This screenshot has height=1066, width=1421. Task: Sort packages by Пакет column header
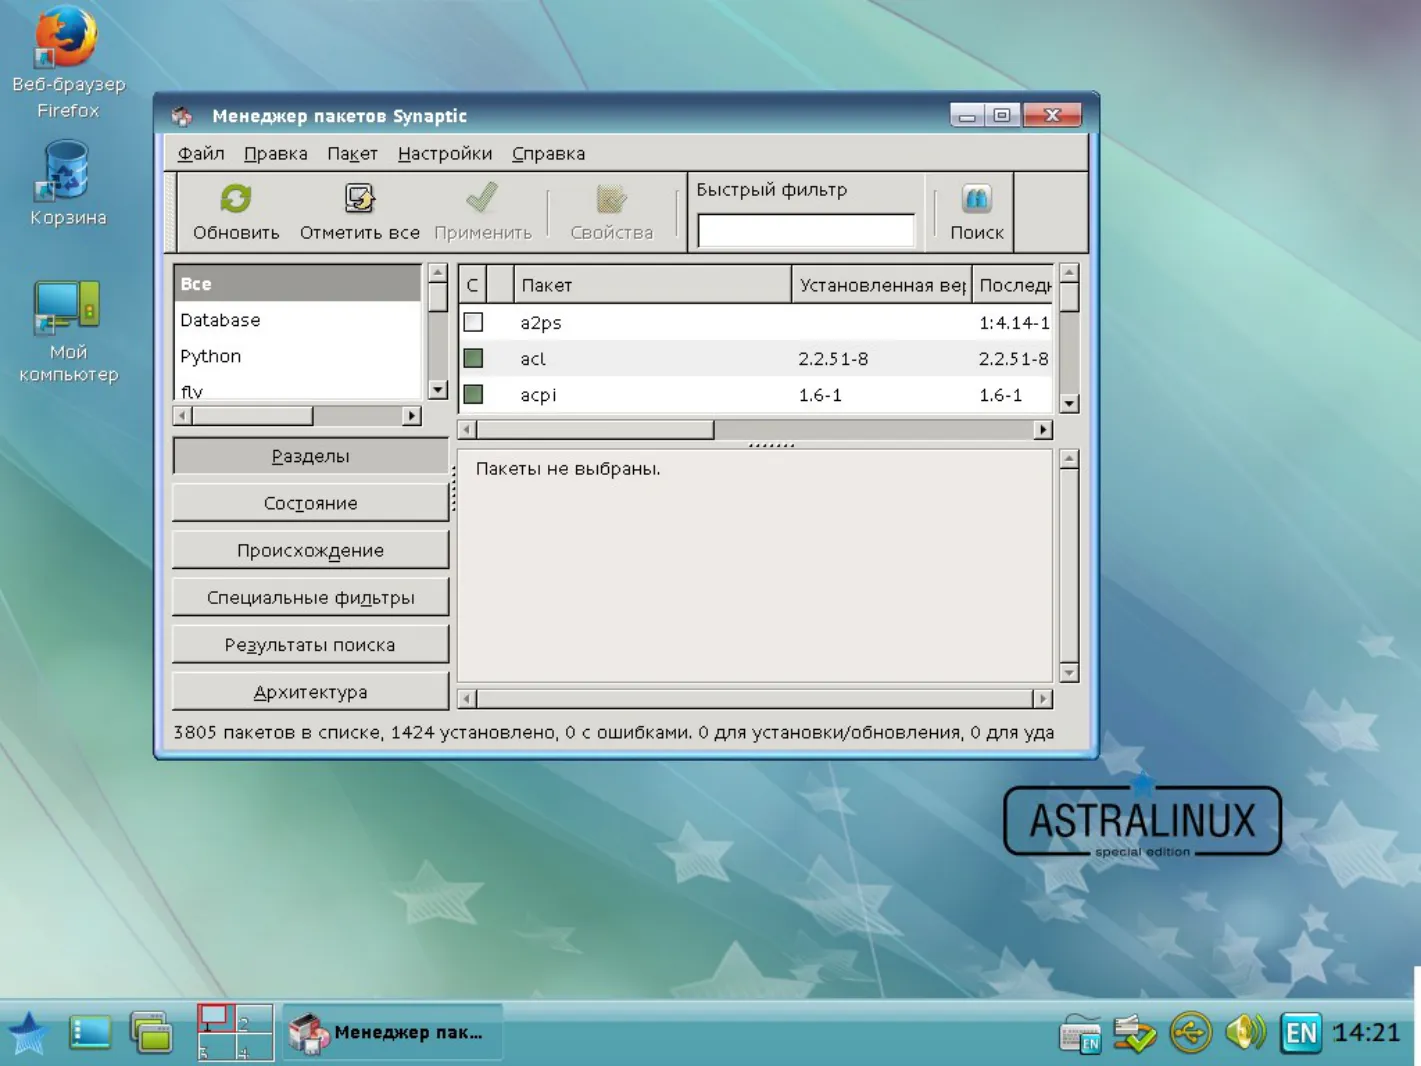pos(652,285)
